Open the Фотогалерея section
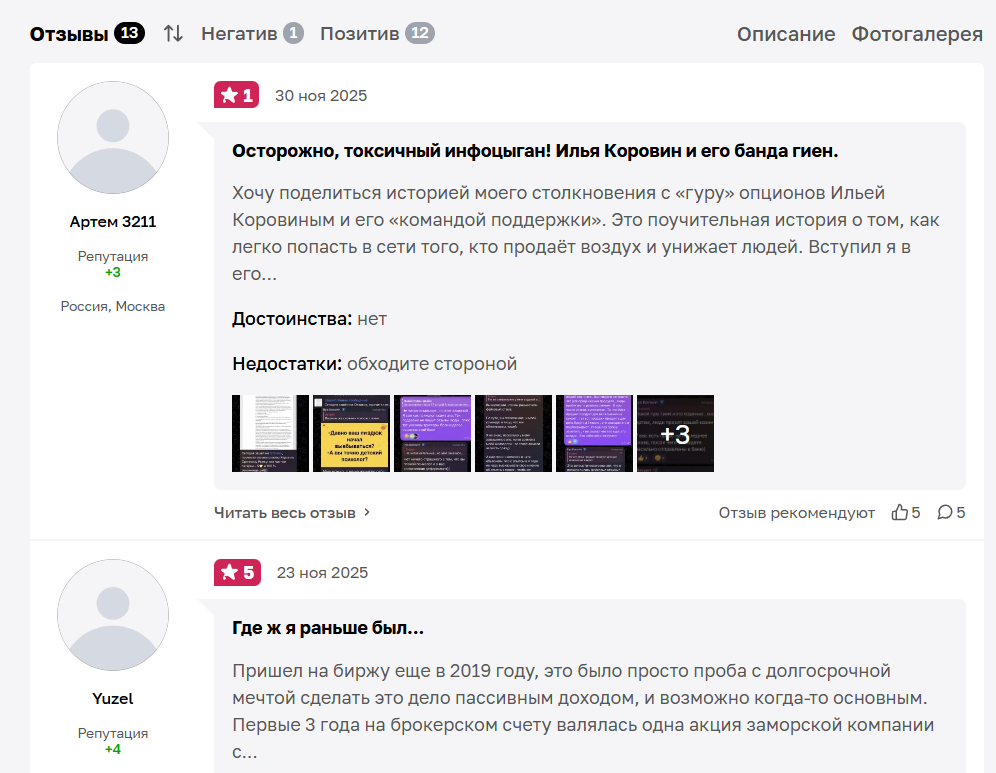 pyautogui.click(x=917, y=34)
